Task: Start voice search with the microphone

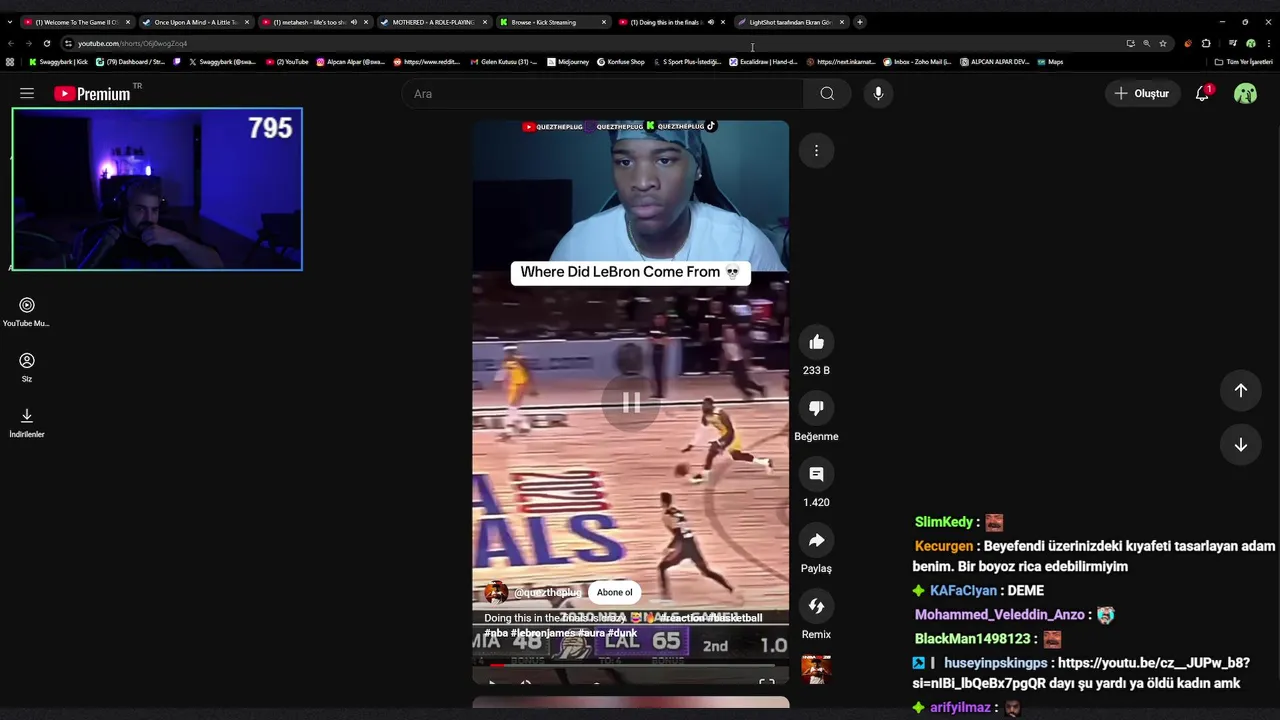Action: [878, 93]
